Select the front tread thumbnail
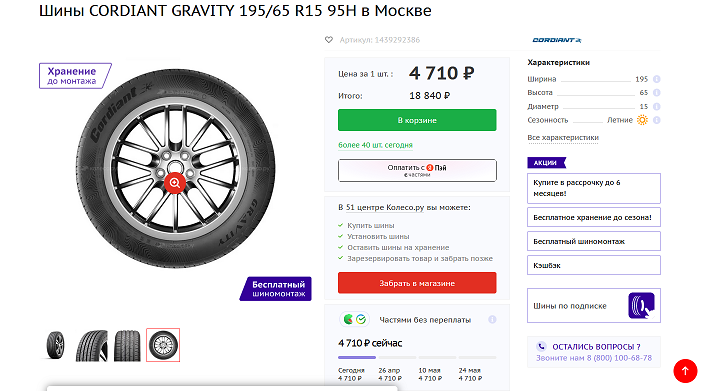 click(127, 345)
